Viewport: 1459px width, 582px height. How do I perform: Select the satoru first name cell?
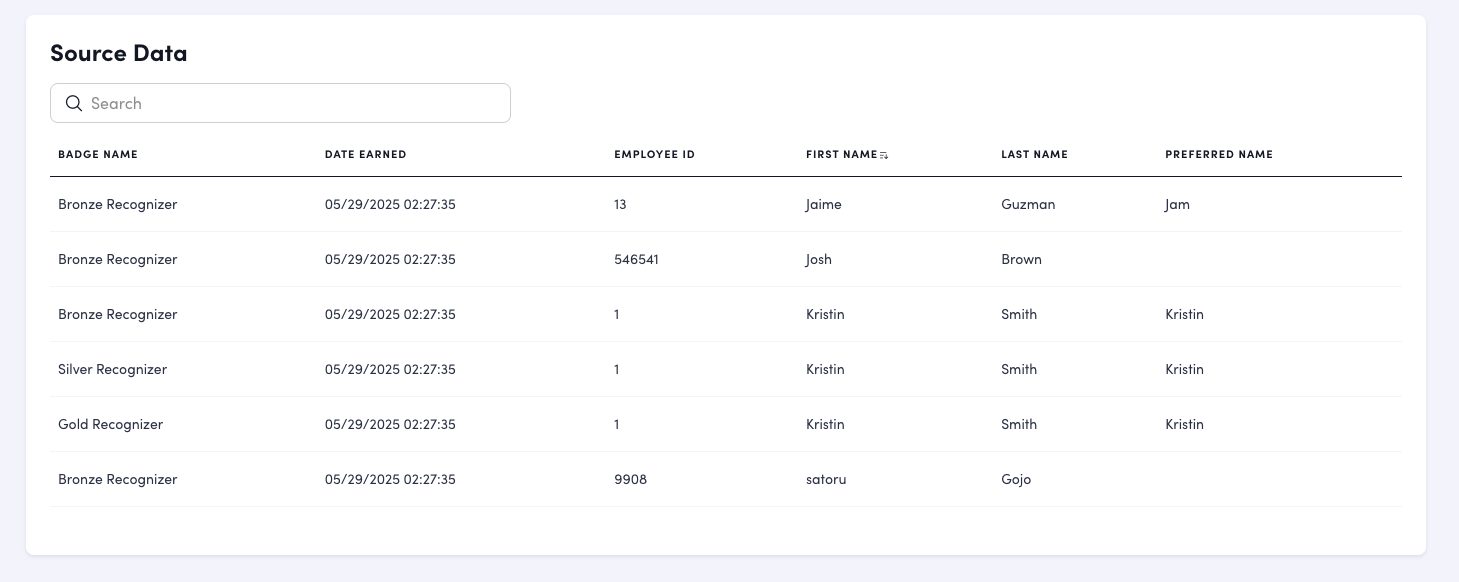coord(826,480)
